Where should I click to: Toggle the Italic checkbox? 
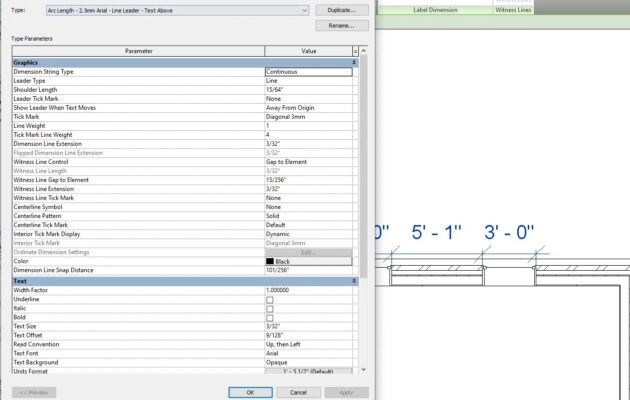coord(269,308)
